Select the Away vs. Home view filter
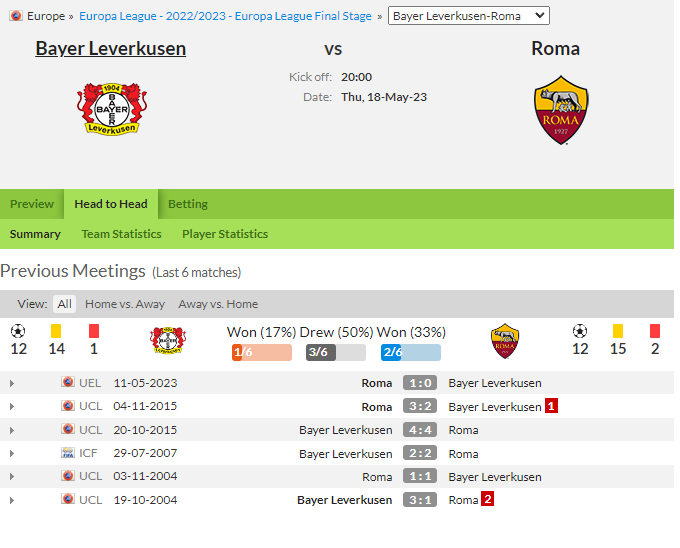 (218, 304)
